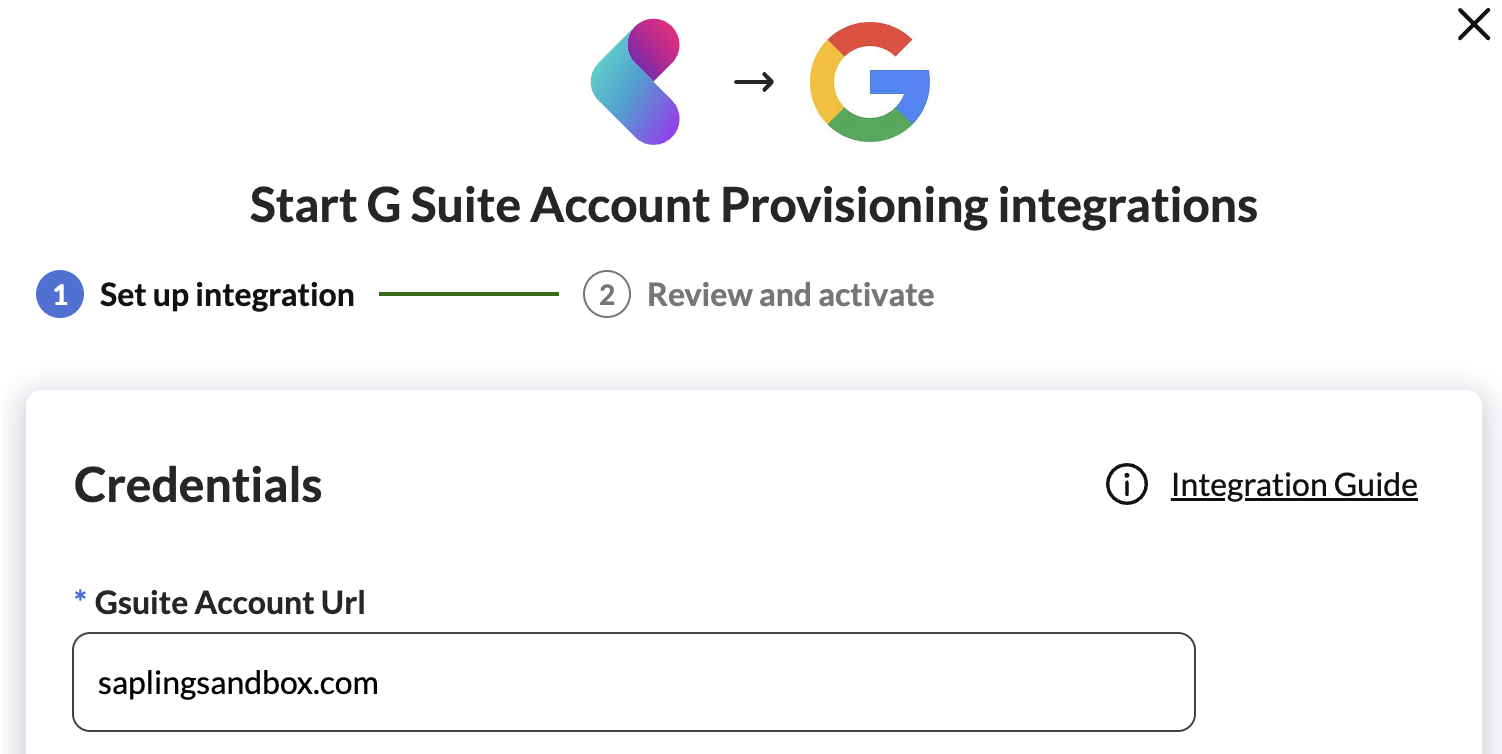Close the integration setup dialog
This screenshot has width=1502, height=754.
[x=1474, y=25]
